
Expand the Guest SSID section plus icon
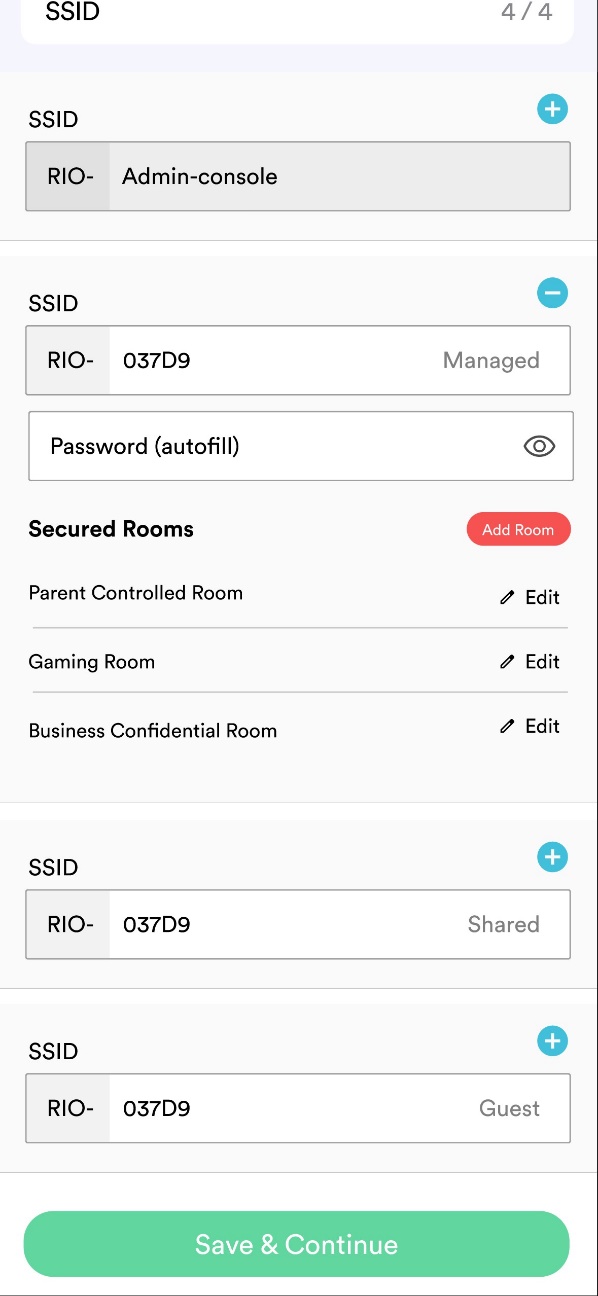(x=552, y=1041)
